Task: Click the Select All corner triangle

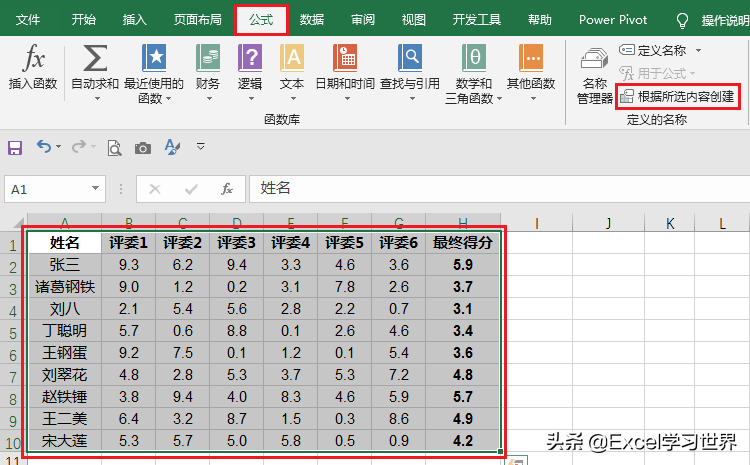Action: click(x=17, y=222)
